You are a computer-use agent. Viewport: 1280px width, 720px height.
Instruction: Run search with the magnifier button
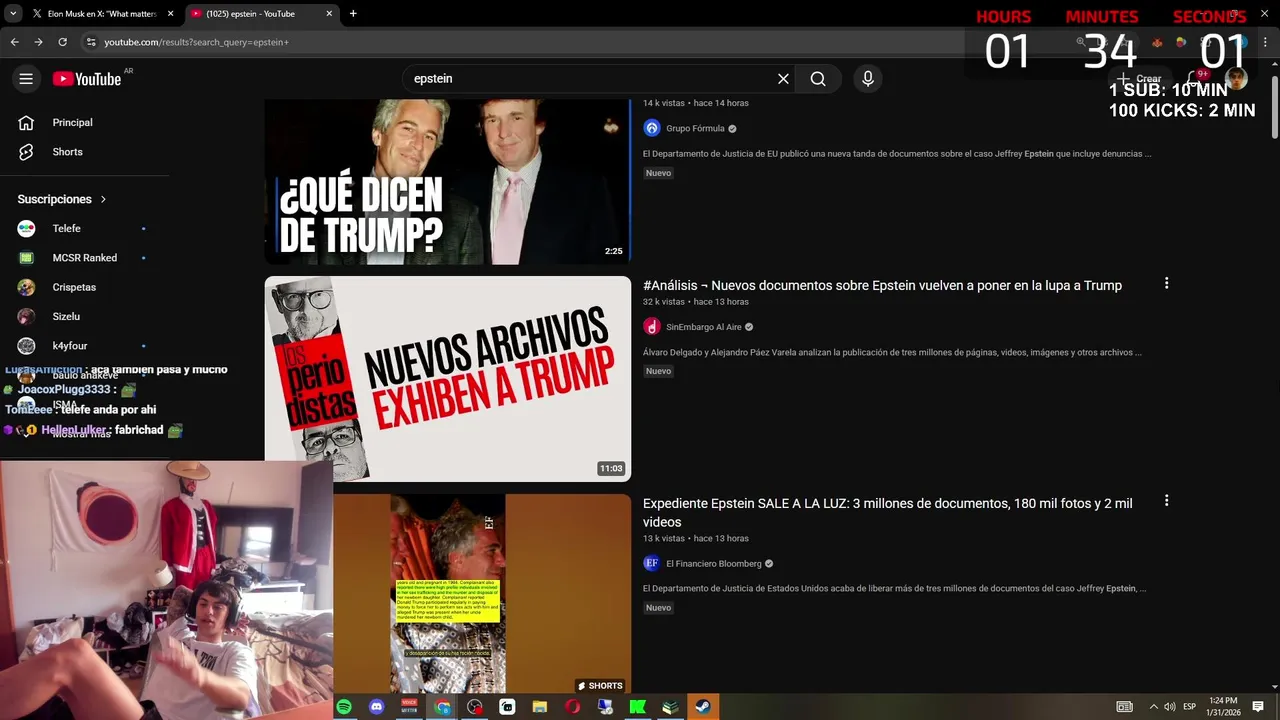pos(818,79)
